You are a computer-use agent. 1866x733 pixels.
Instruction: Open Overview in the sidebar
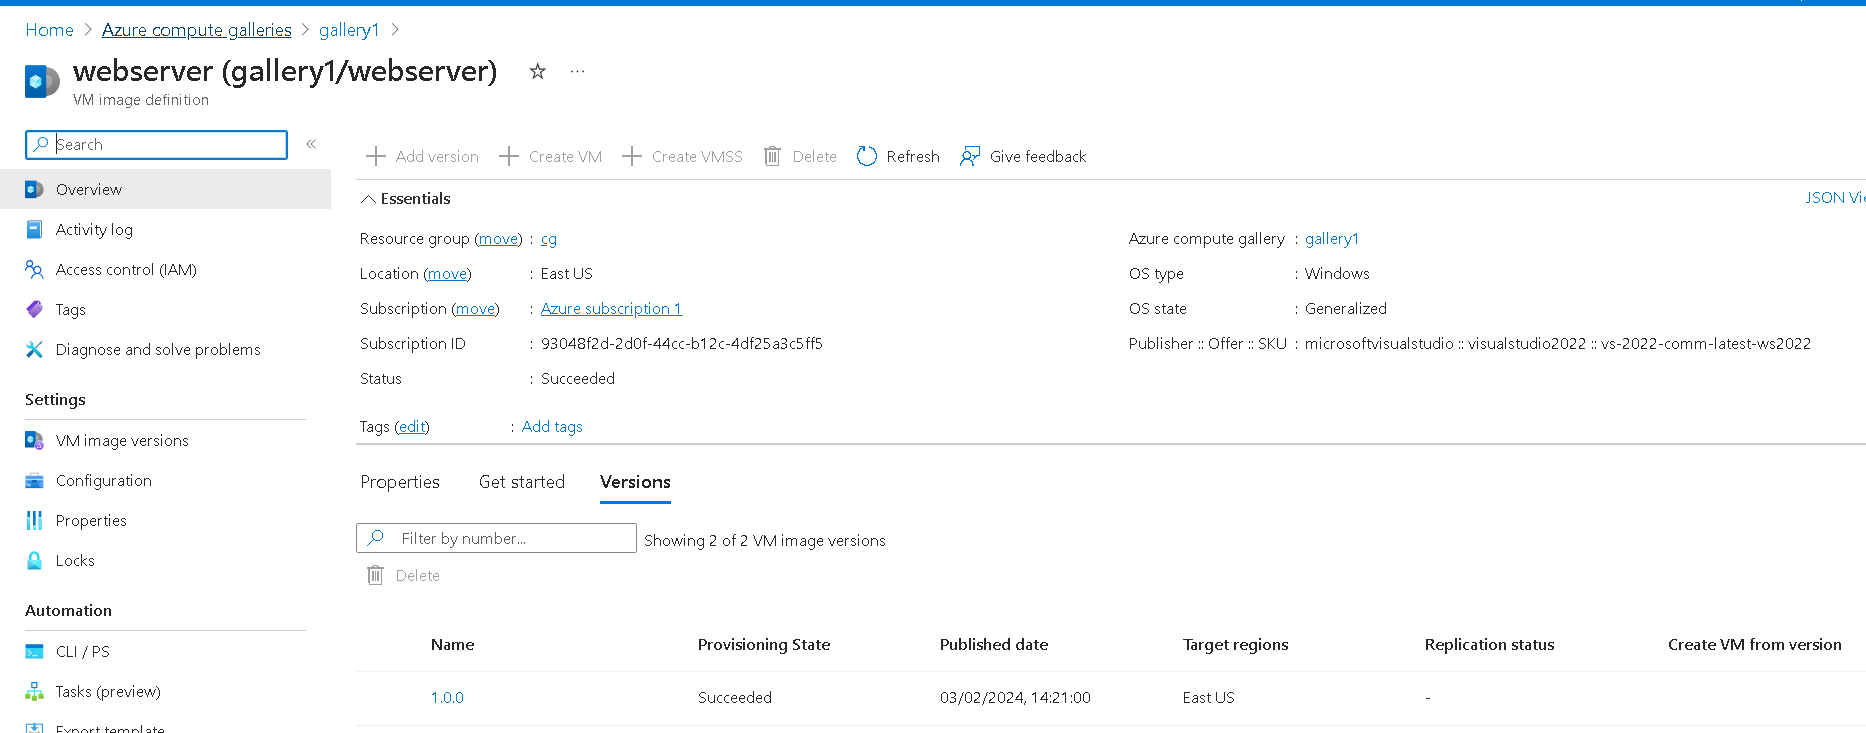(165, 189)
